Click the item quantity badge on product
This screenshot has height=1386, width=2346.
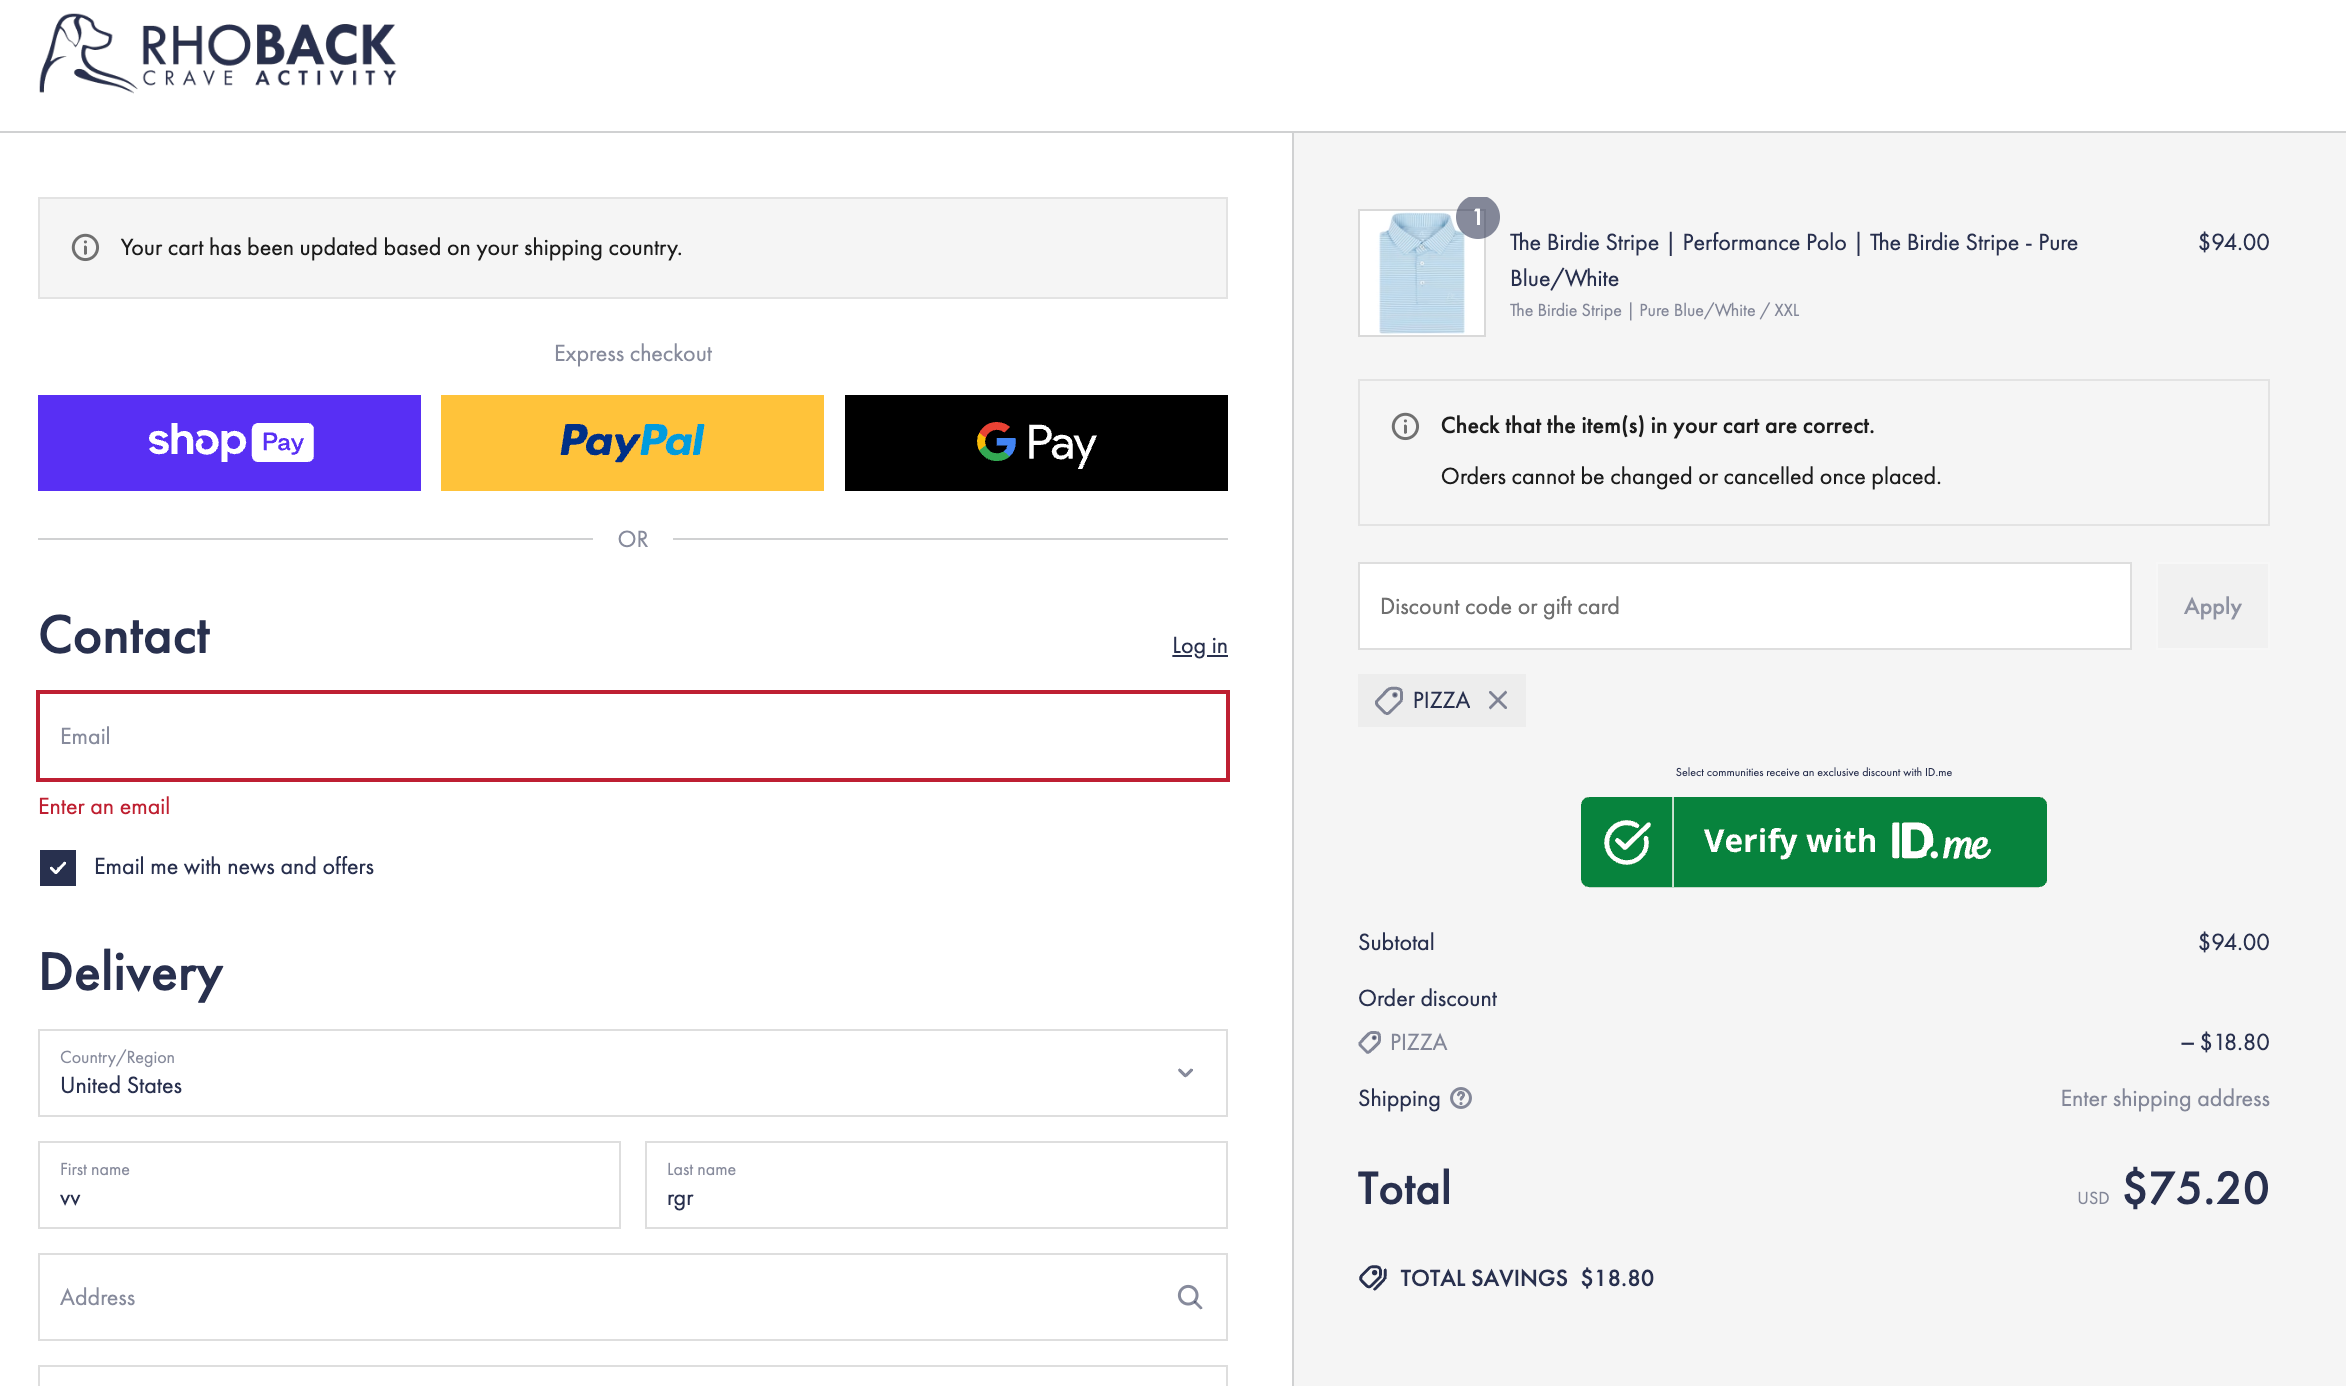point(1479,218)
